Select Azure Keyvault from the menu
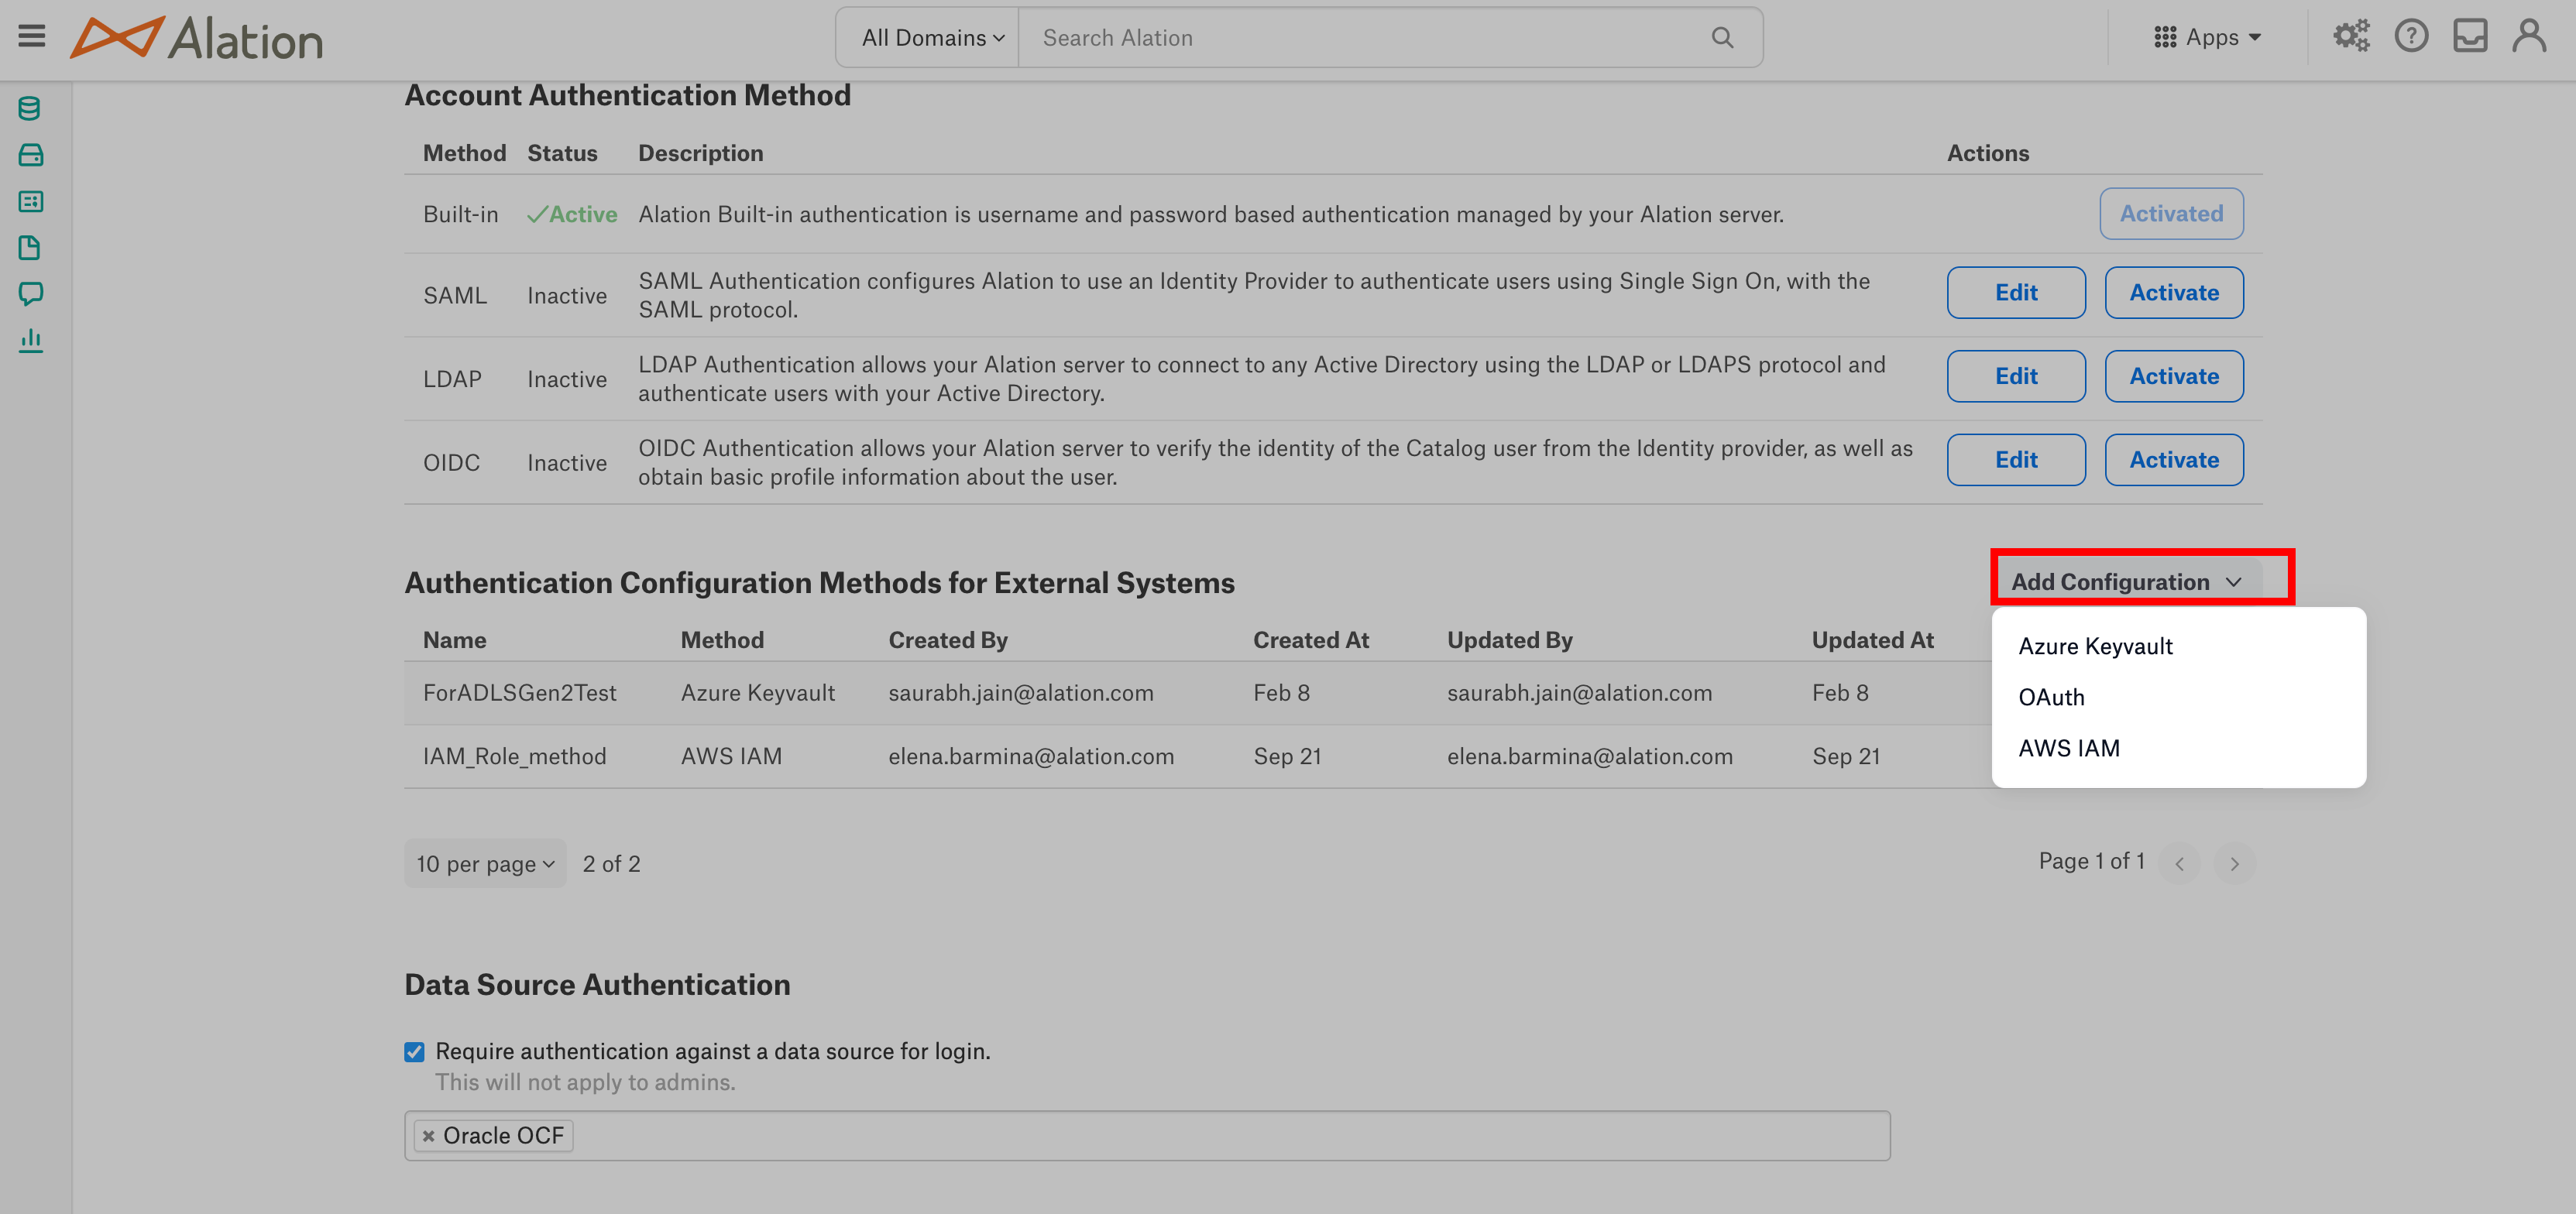 point(2095,646)
